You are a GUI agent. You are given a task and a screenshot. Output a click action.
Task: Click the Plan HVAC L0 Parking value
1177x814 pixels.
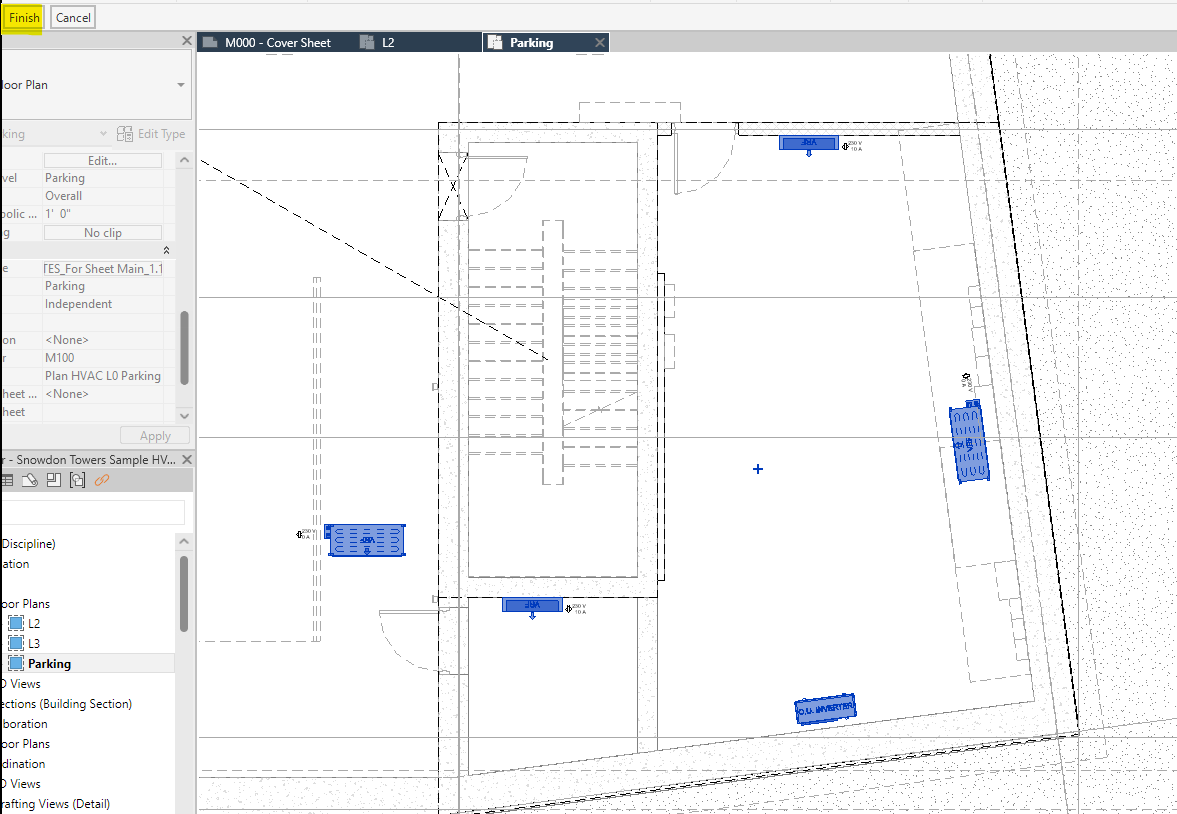coord(103,376)
